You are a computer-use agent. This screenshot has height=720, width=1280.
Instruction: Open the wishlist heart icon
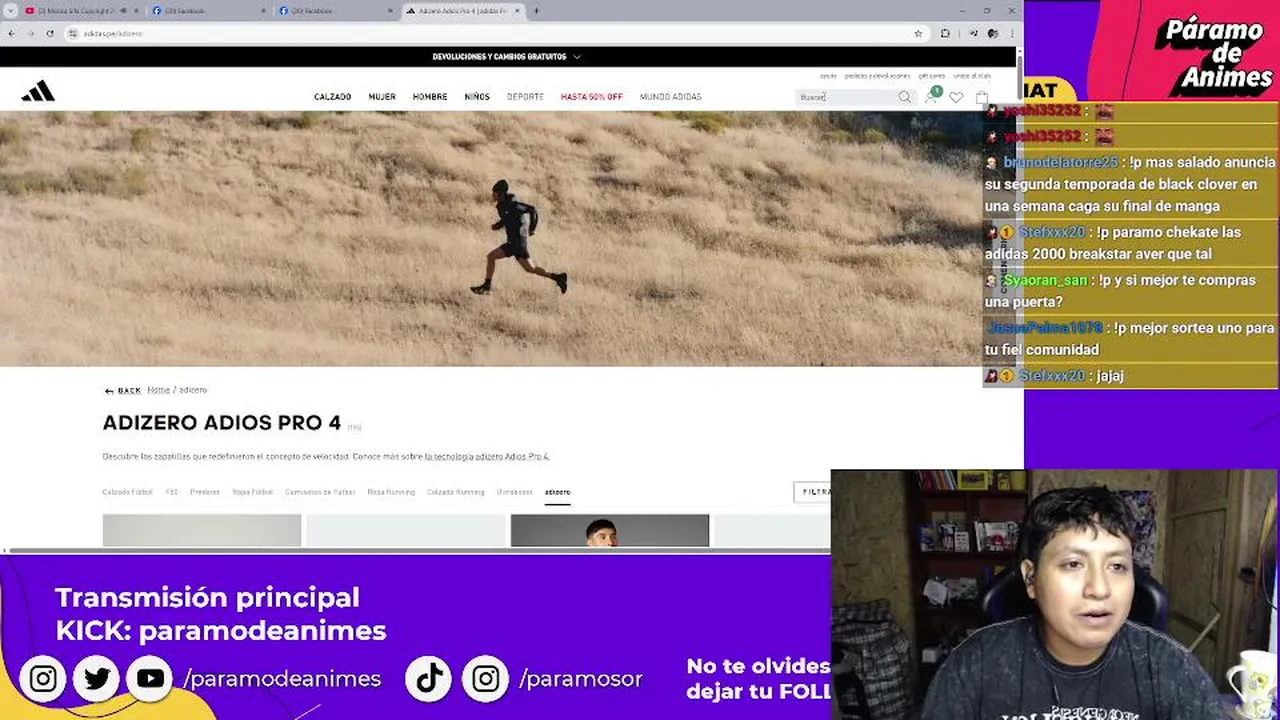click(x=956, y=97)
